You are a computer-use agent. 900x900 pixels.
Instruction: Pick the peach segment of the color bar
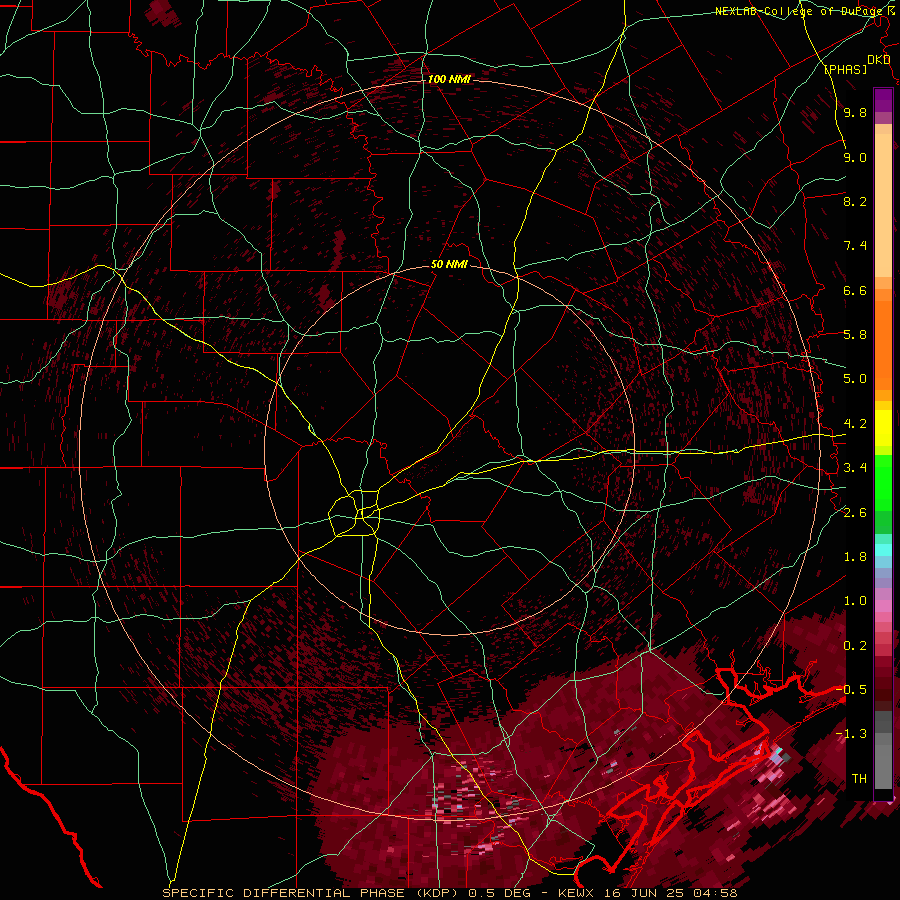point(883,205)
